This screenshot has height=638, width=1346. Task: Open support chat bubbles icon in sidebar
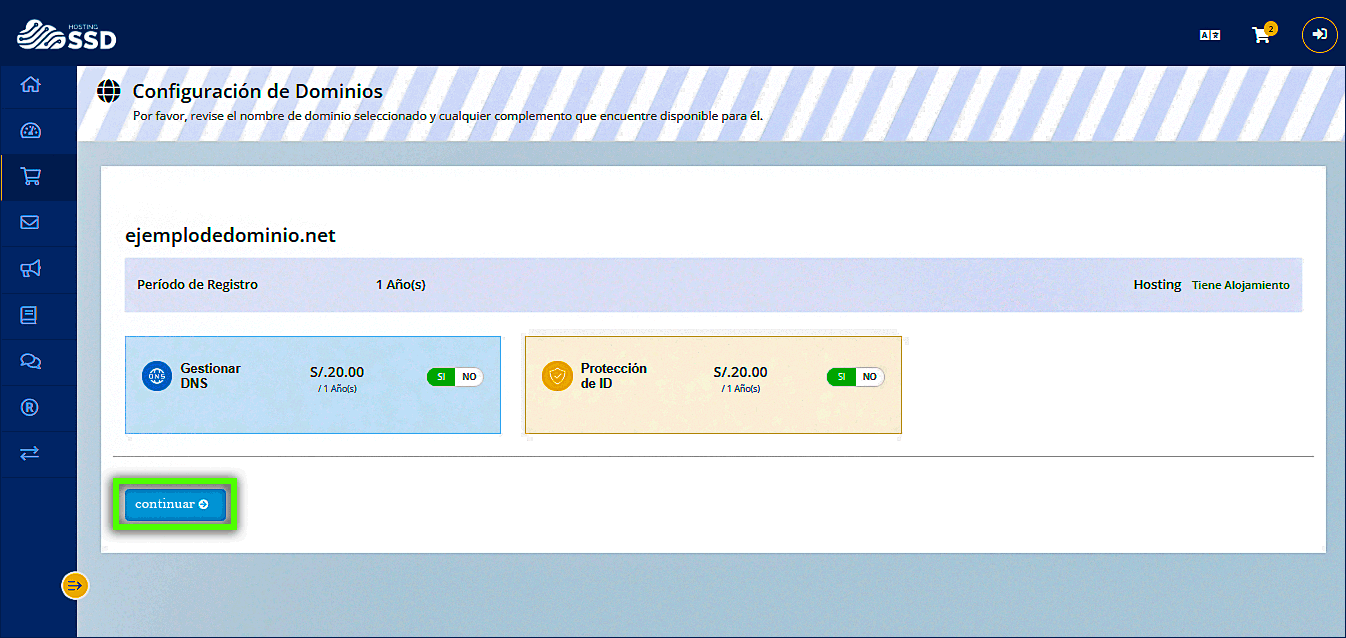tap(30, 361)
